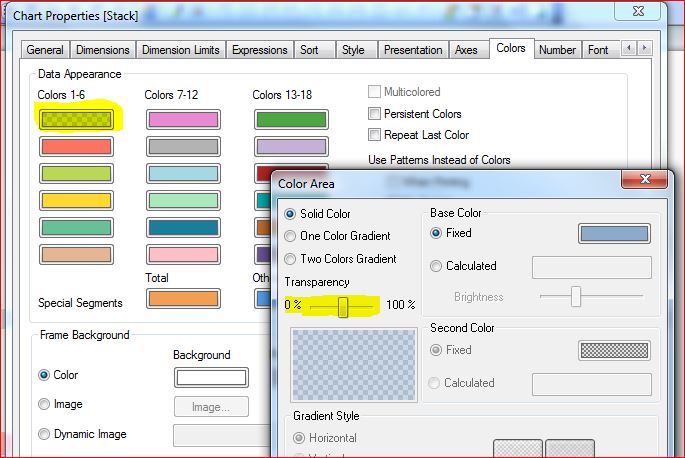Click the tan swatch in Colors 1-6
The height and width of the screenshot is (458, 685).
[x=76, y=255]
